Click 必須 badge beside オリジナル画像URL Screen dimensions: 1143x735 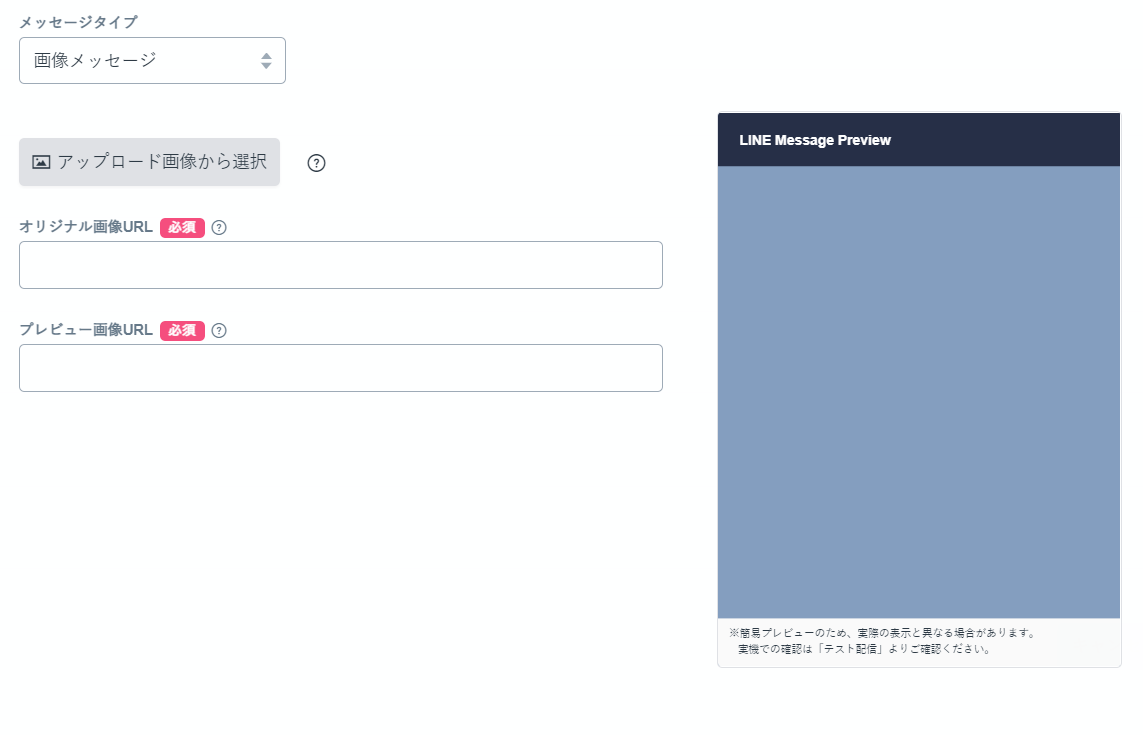(182, 228)
